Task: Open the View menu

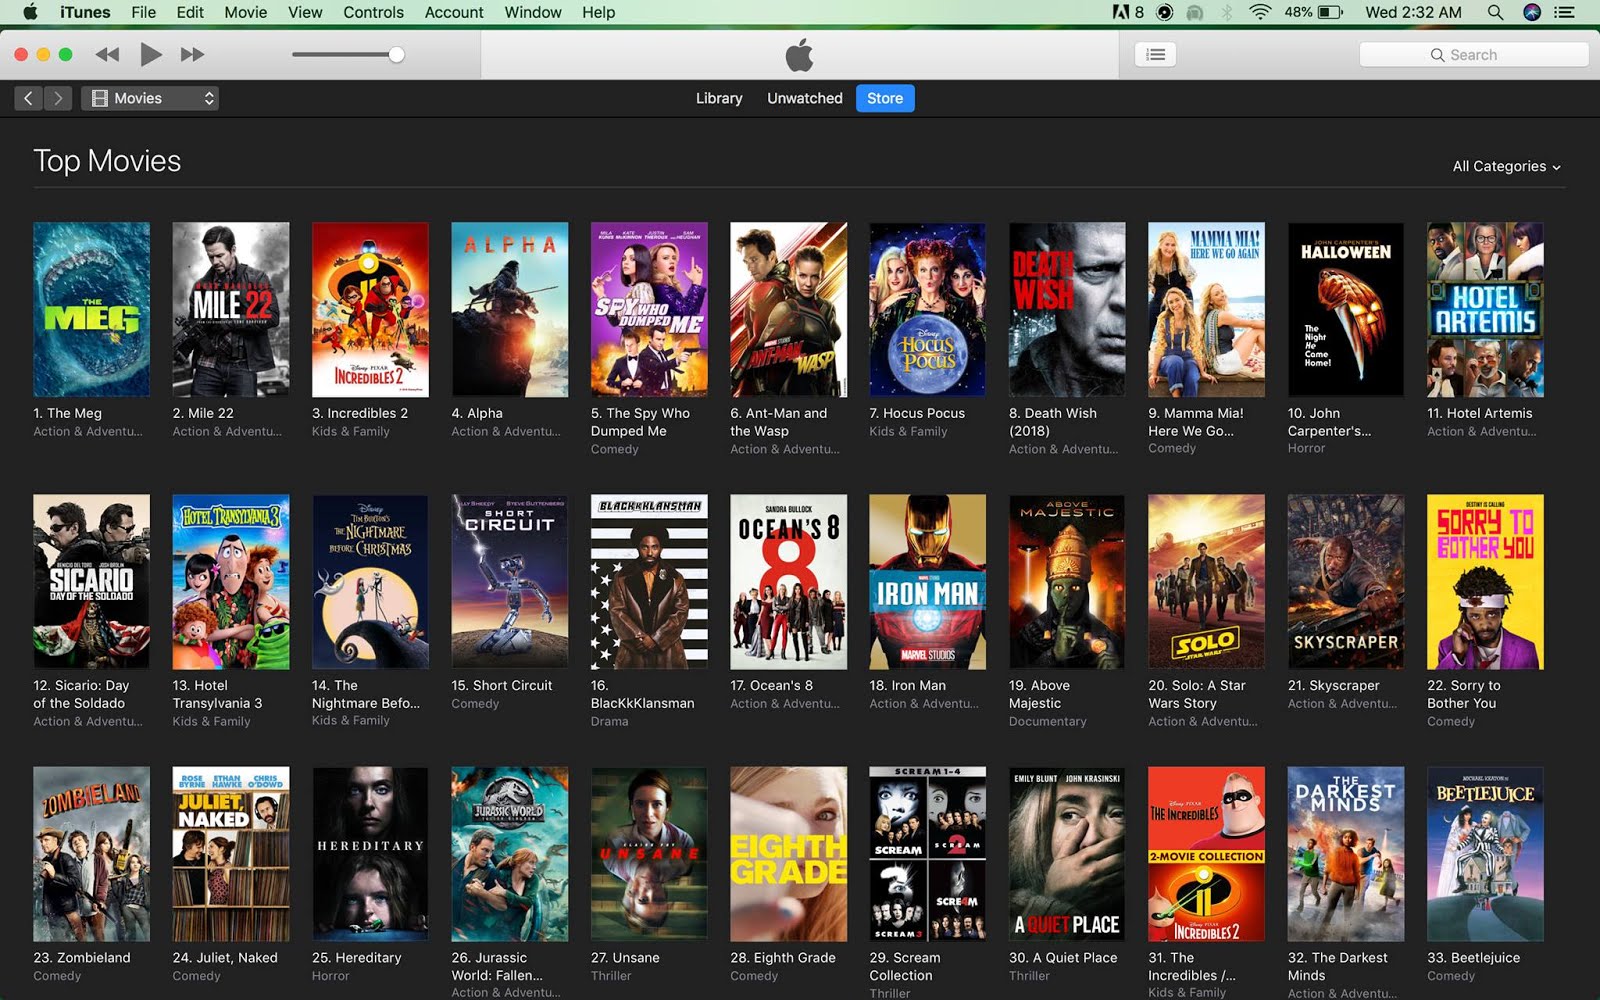Action: (305, 12)
